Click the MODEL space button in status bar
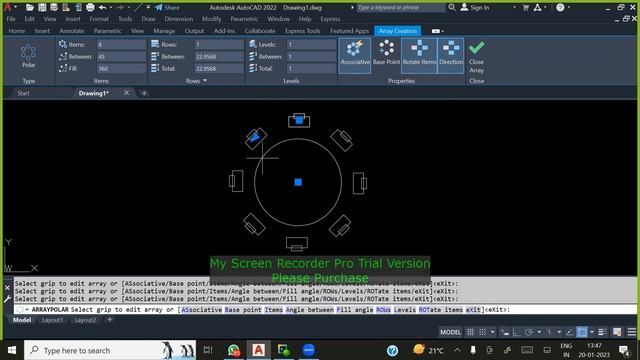Screen dimensions: 640x360 tap(450, 332)
